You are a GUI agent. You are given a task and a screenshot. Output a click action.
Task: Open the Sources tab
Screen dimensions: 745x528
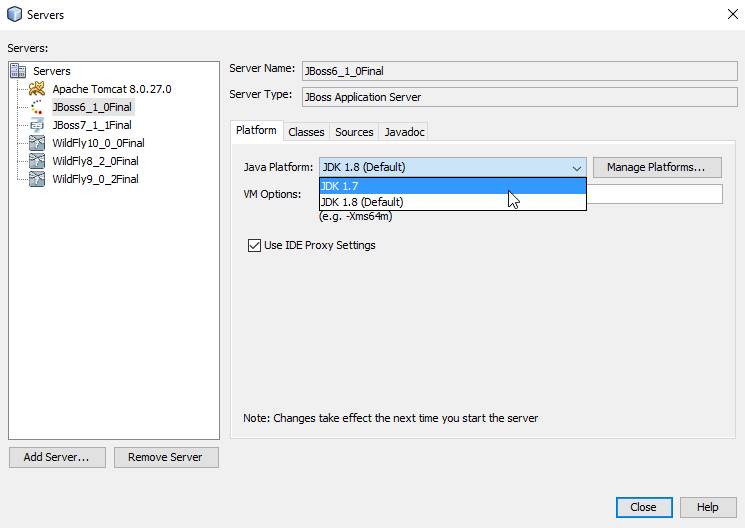click(354, 132)
